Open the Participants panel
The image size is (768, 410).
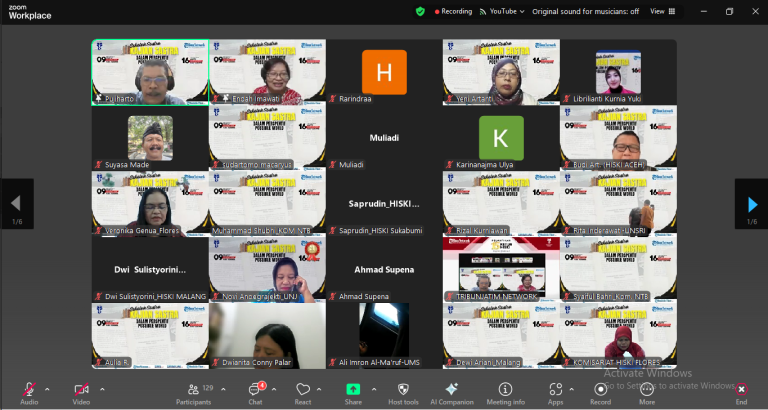tap(191, 389)
